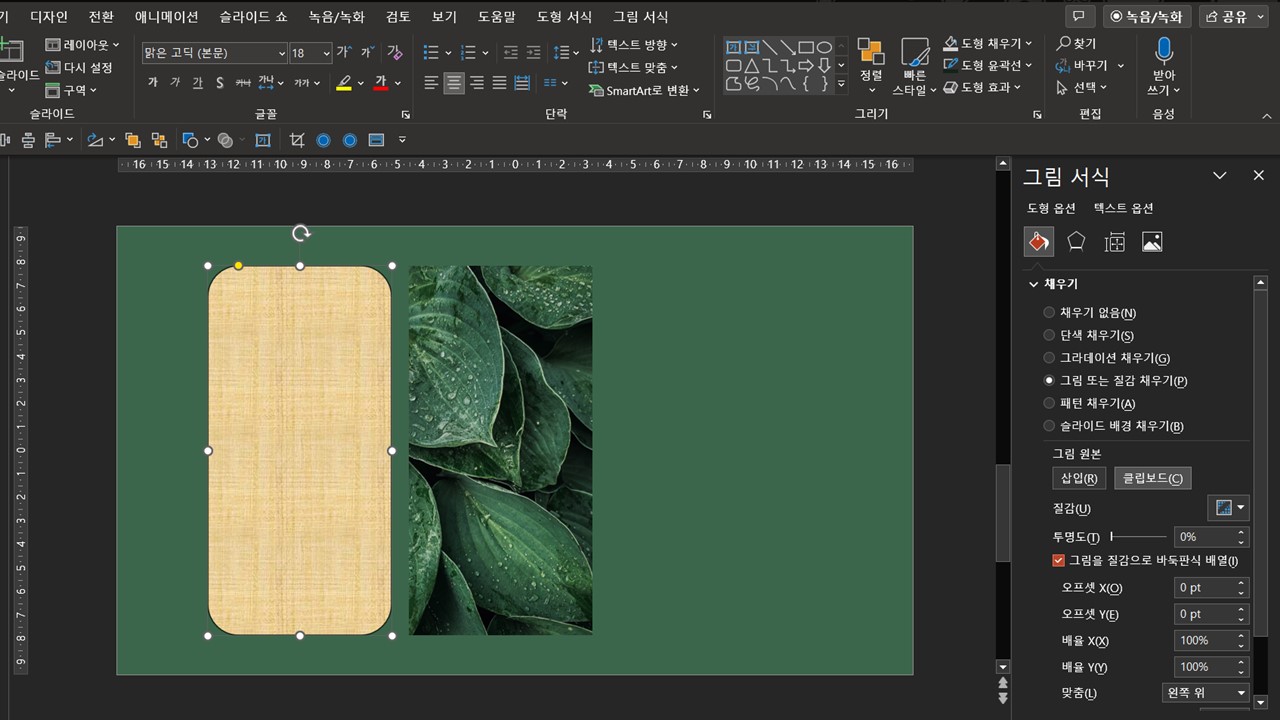Open Quick Styles (빠른 스타일) gallery
Screen dimensions: 1280x720
click(914, 67)
